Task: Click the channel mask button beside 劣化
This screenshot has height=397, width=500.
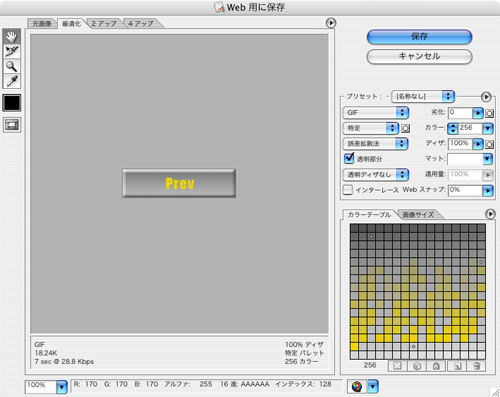Action: [x=489, y=113]
